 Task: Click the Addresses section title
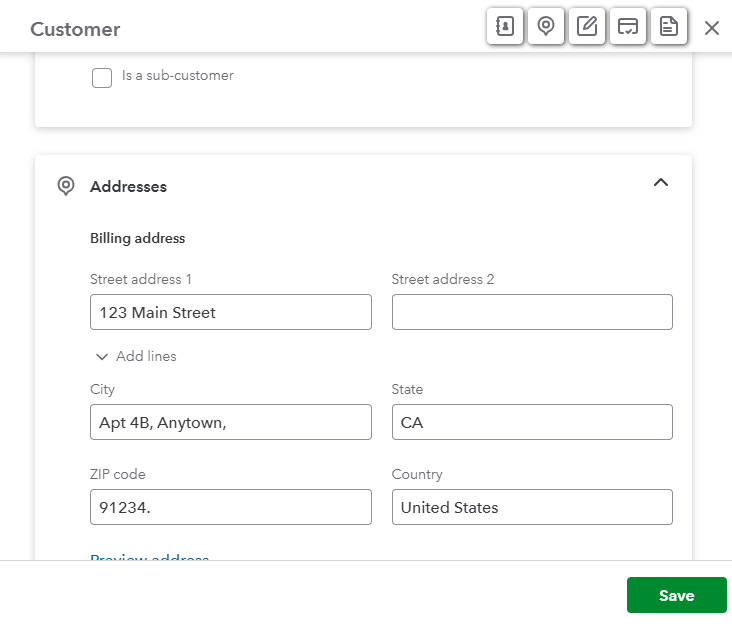pyautogui.click(x=128, y=186)
